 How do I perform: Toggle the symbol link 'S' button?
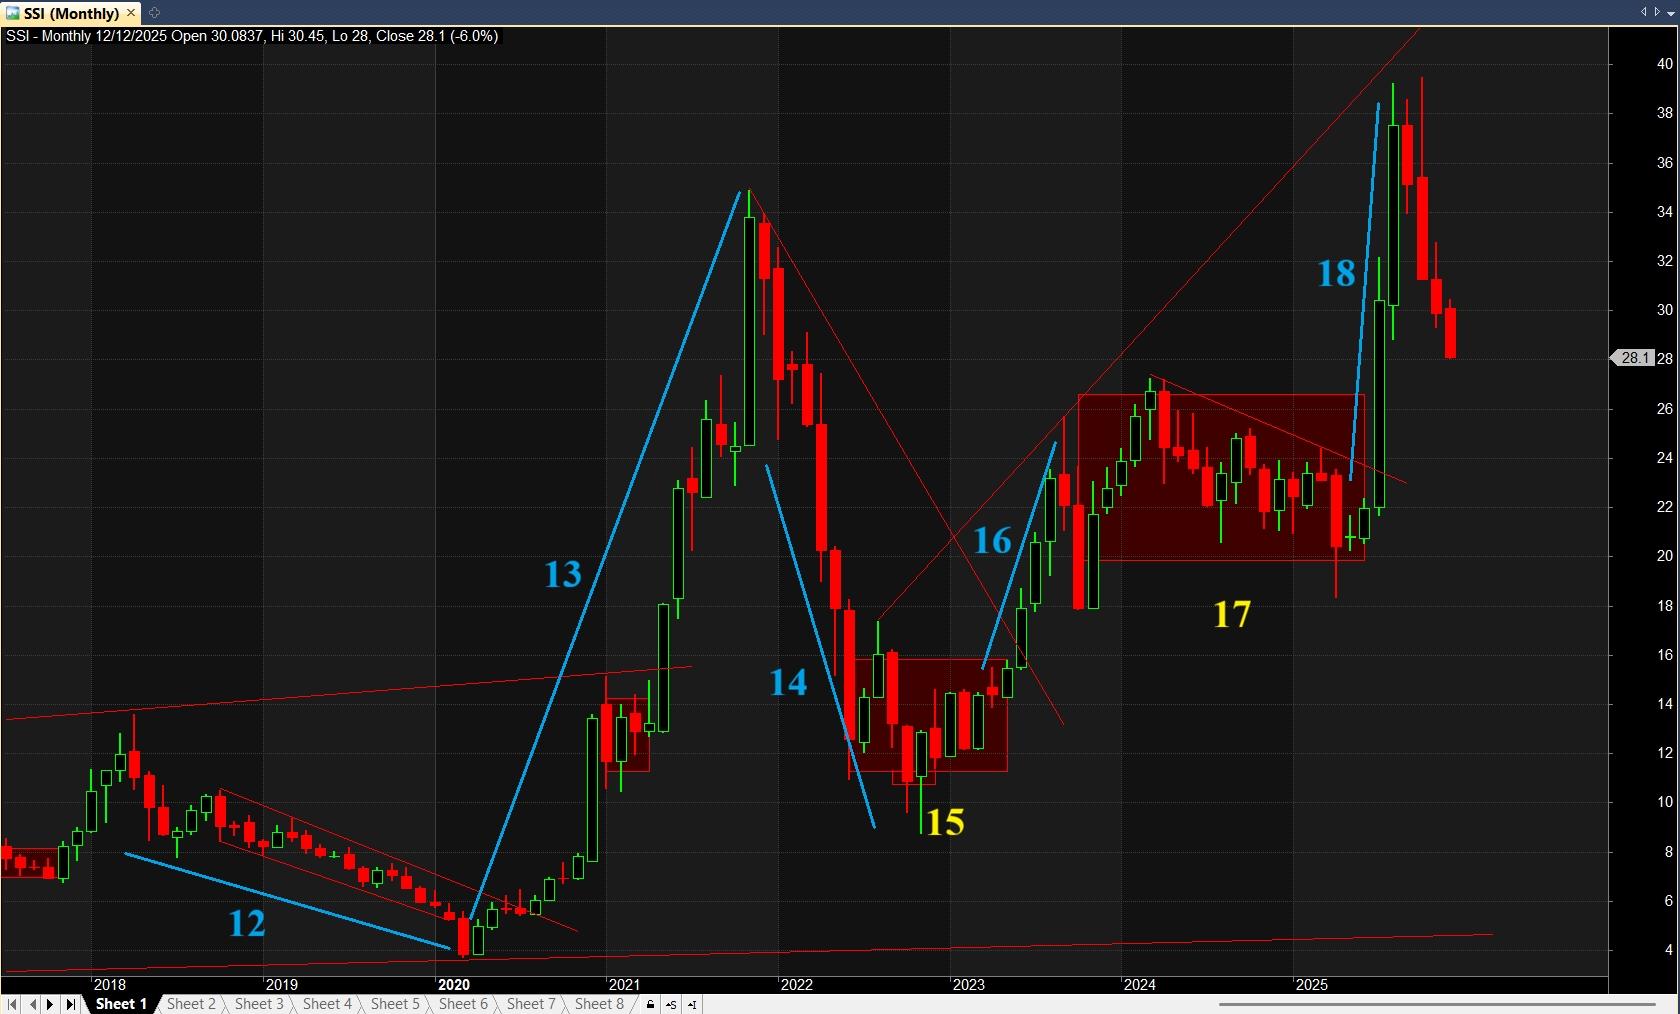tap(671, 1004)
